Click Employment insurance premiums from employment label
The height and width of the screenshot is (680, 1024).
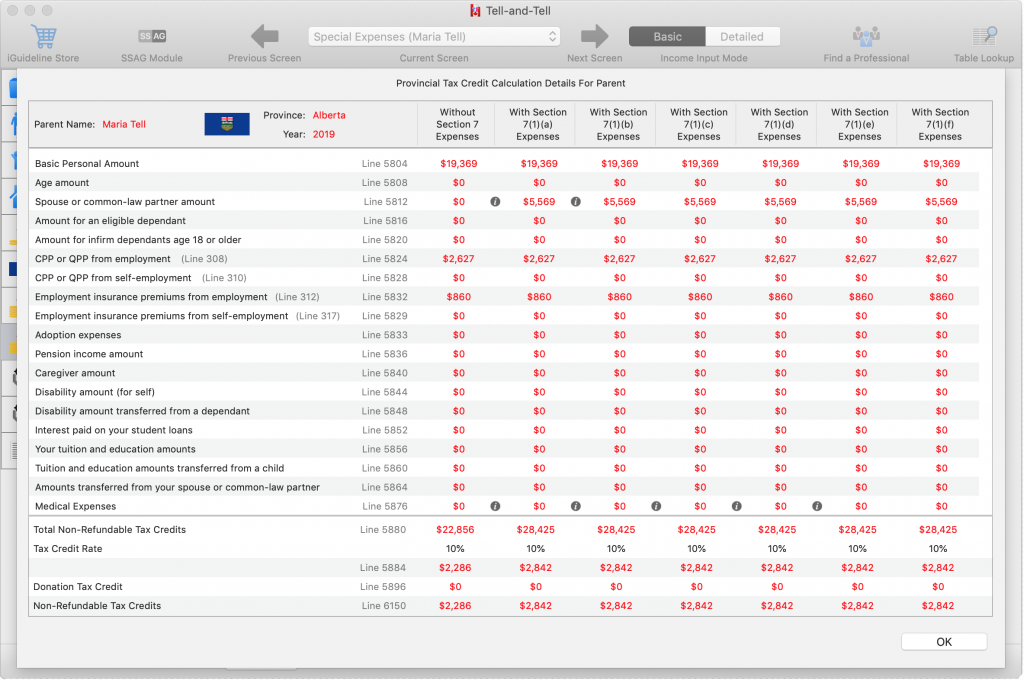tap(151, 297)
